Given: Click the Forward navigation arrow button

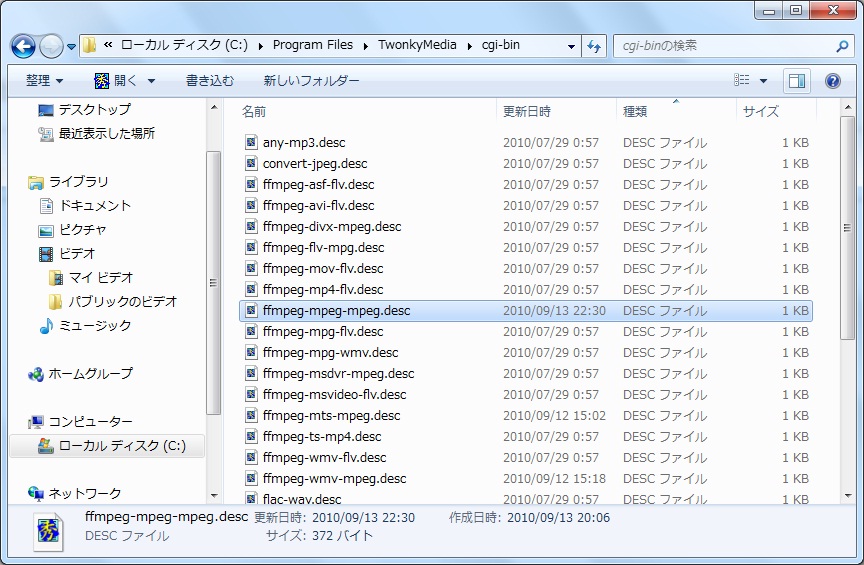Looking at the screenshot, I should click(x=51, y=47).
